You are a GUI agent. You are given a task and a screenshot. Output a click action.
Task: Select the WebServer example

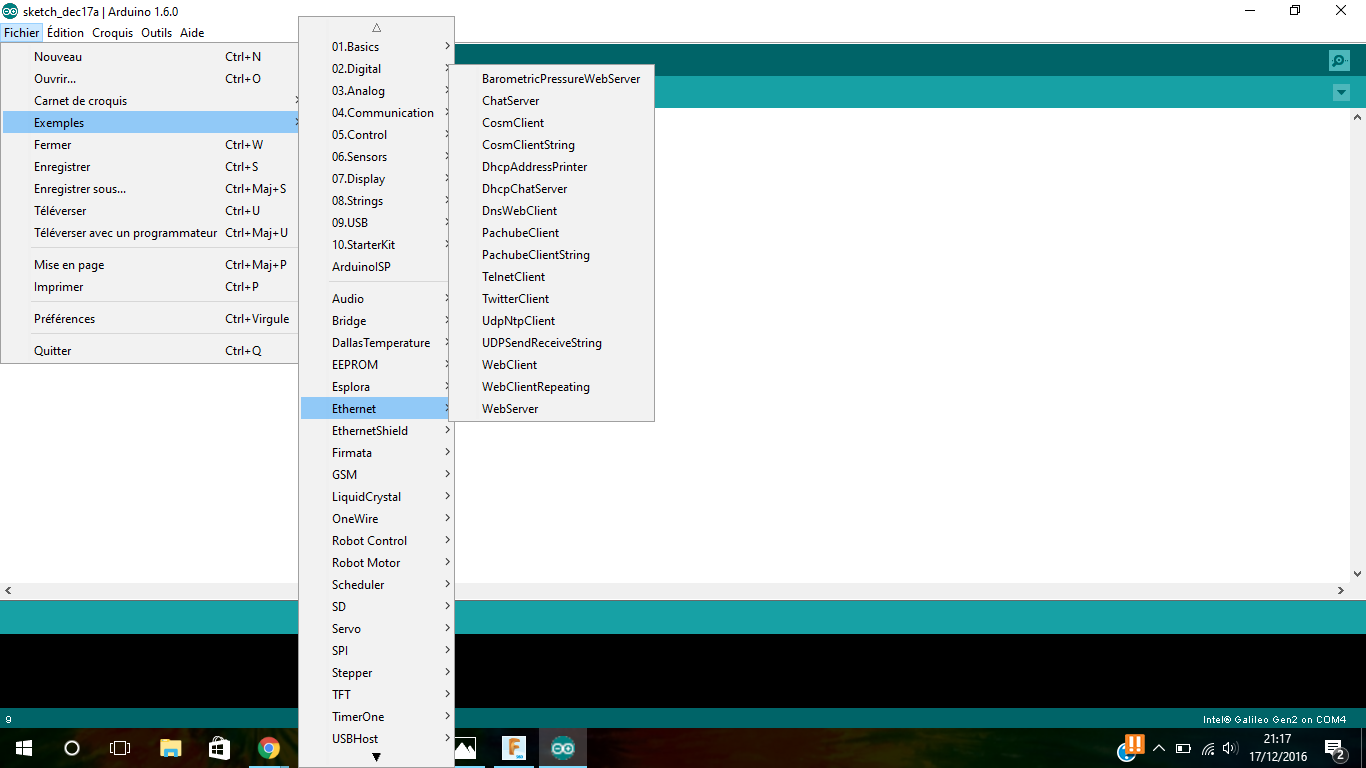tap(510, 409)
